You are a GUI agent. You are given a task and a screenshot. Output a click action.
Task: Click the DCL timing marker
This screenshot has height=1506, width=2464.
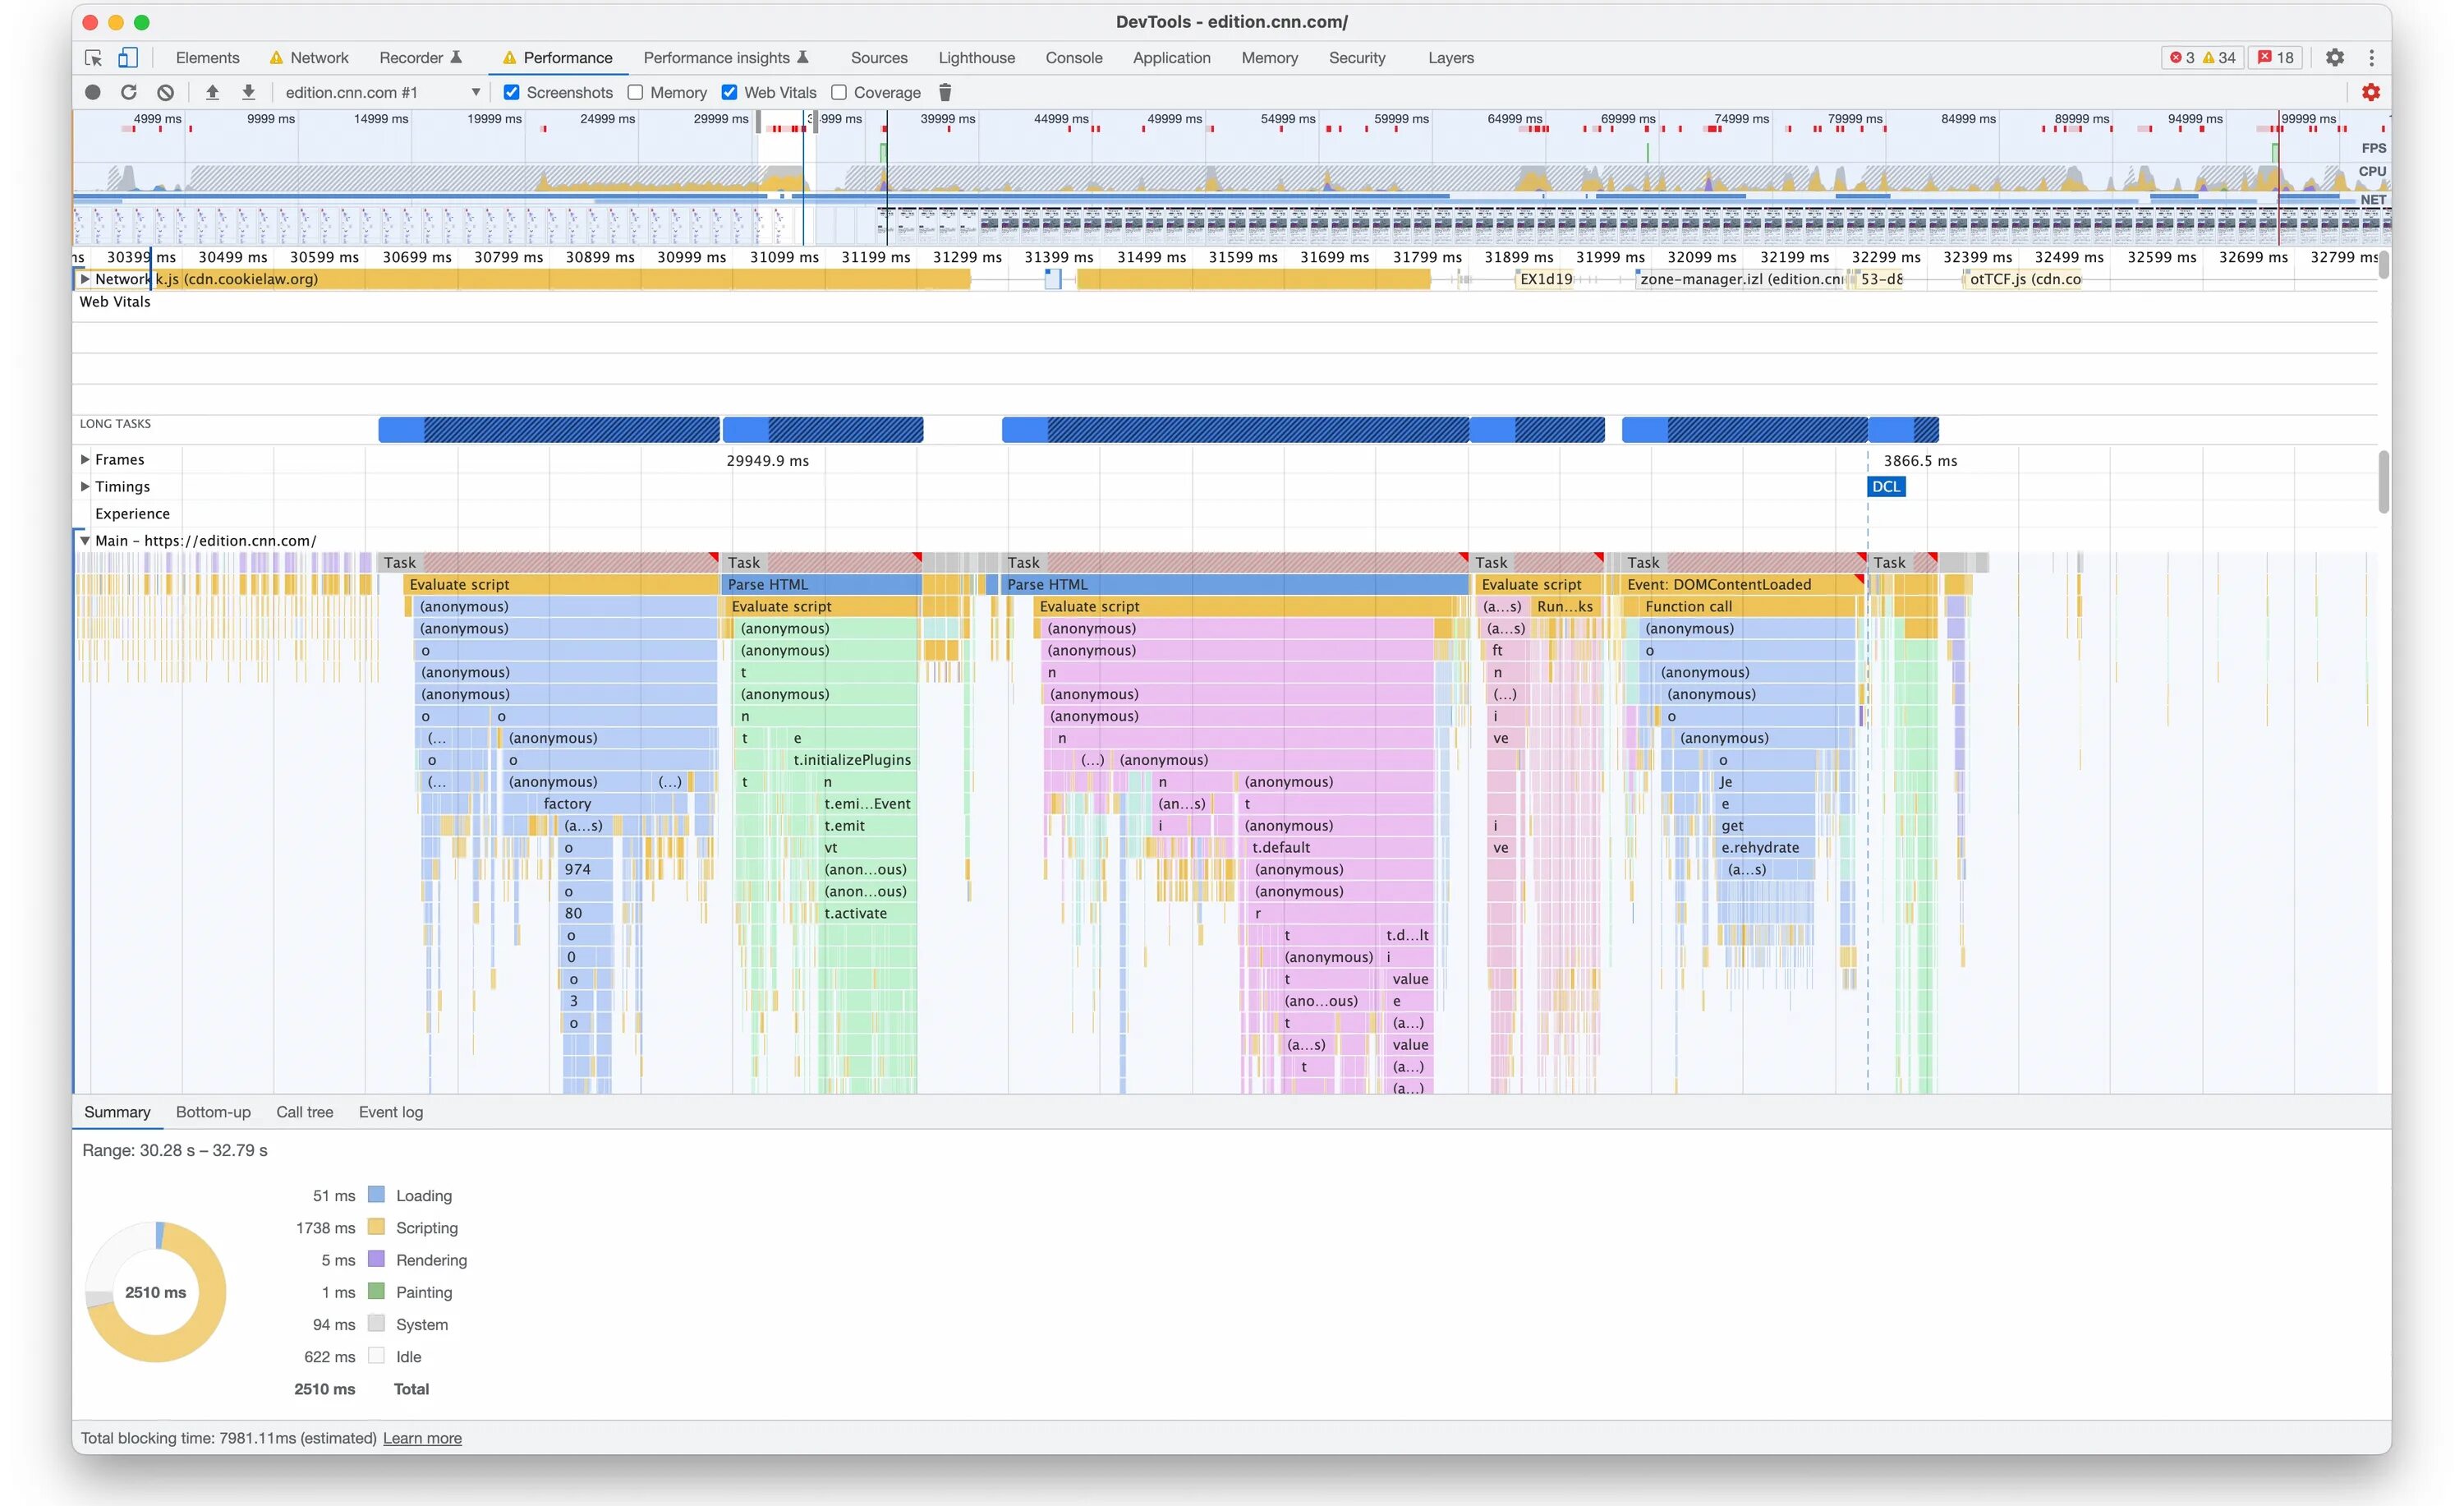tap(1885, 487)
